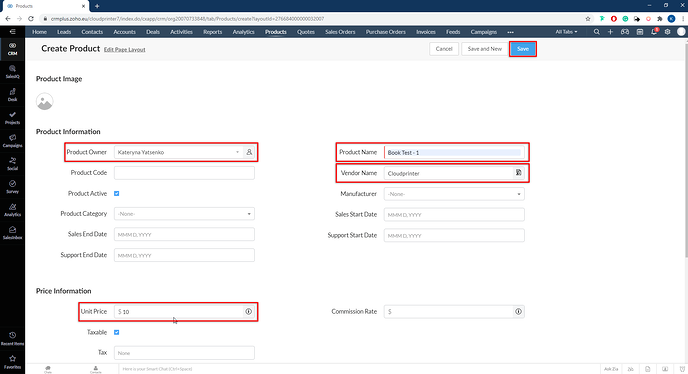Show more modules via ellipsis
Viewport: 688px width, 374px height.
click(510, 32)
